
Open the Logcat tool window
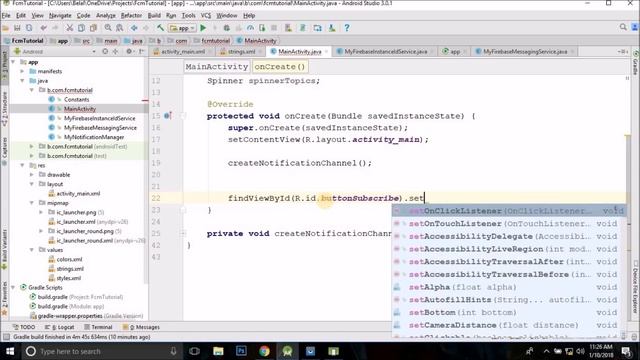coord(60,327)
